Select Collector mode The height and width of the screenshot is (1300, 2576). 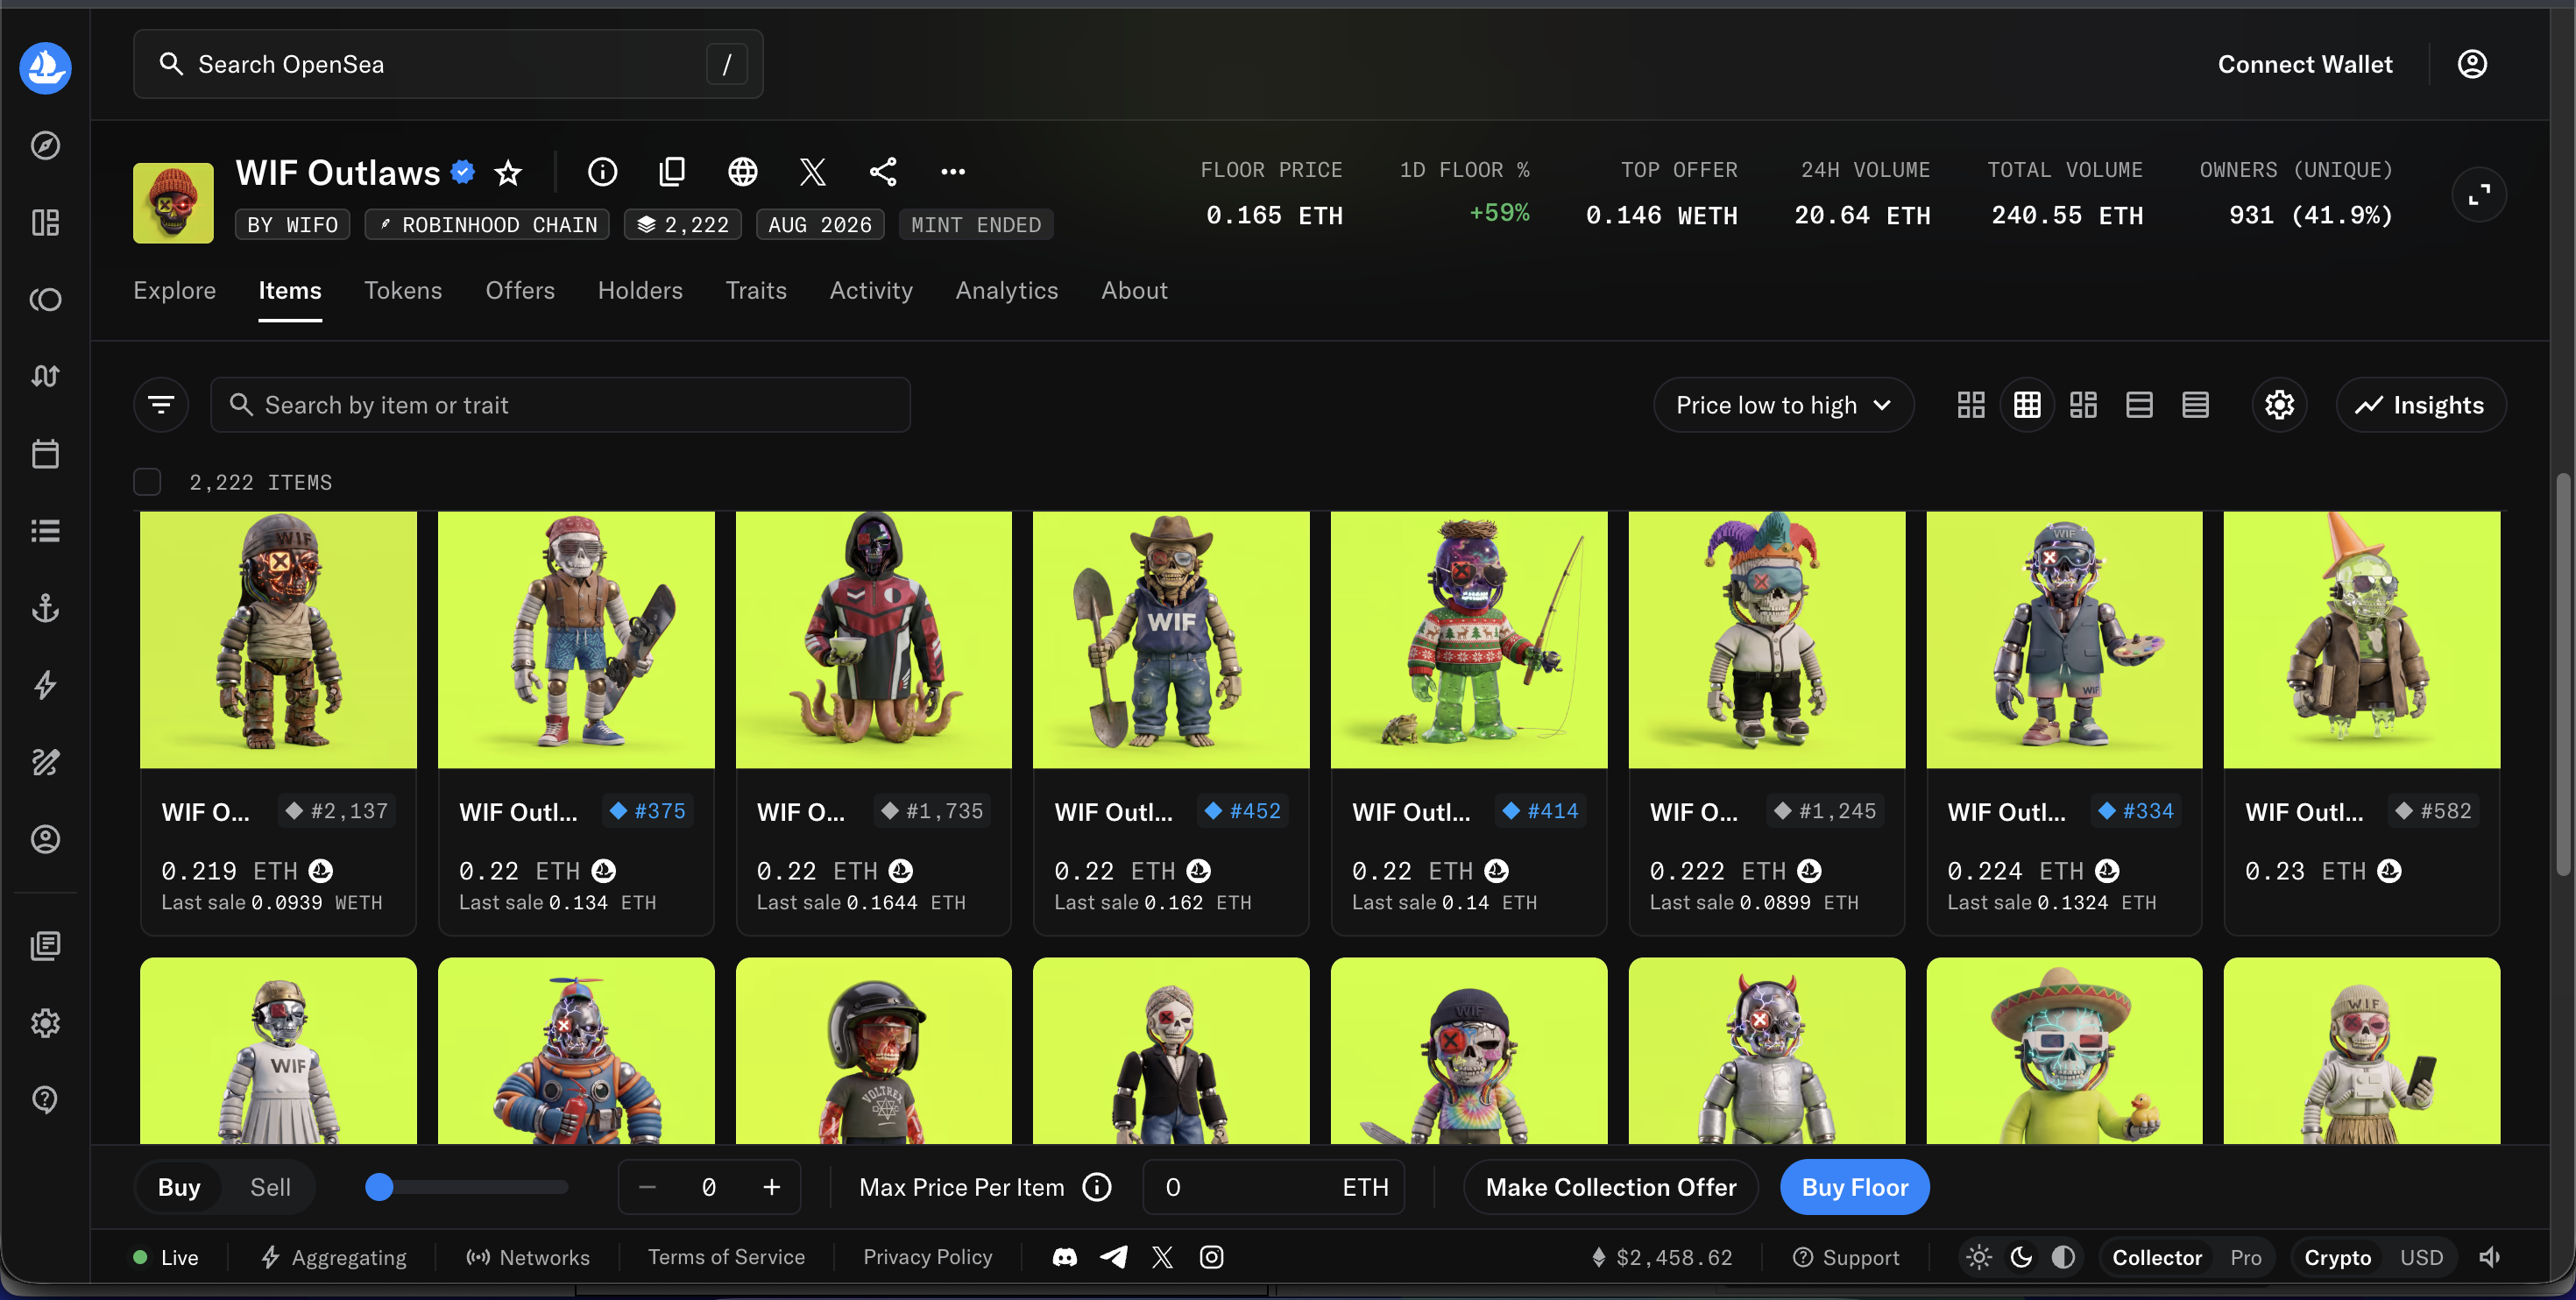click(x=2157, y=1257)
